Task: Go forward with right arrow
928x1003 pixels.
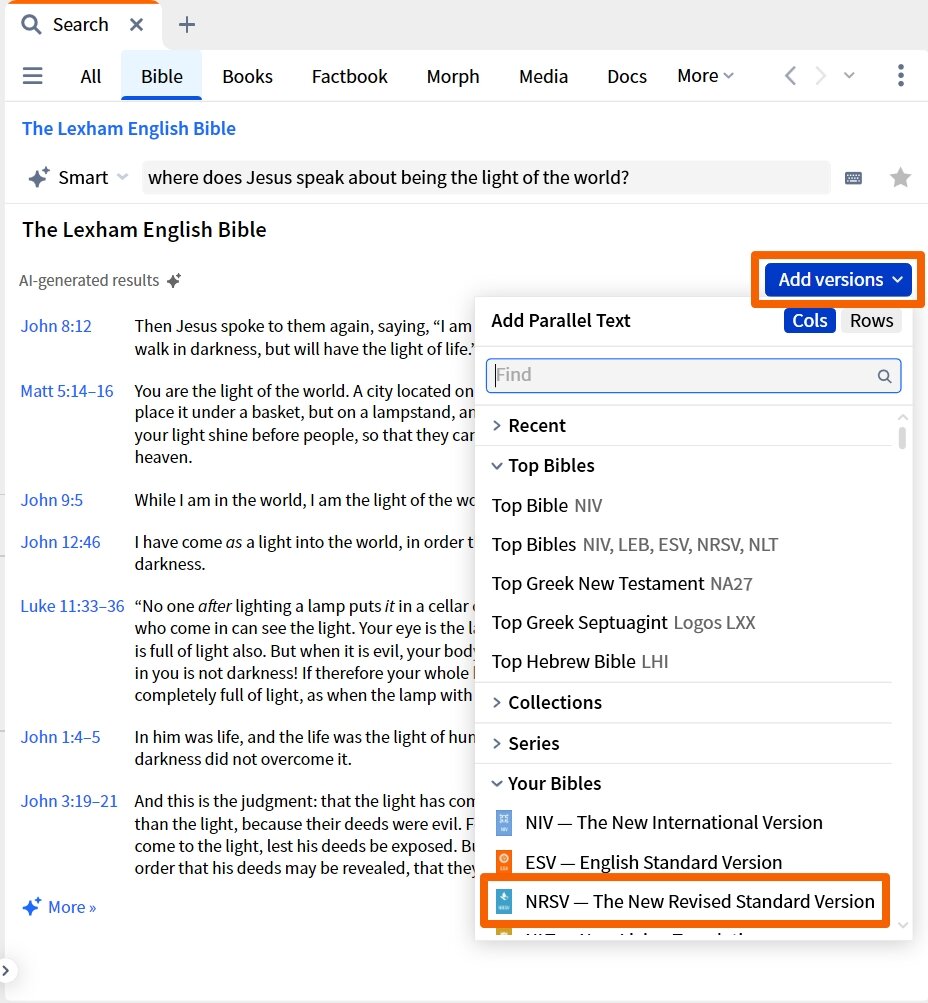Action: 820,75
